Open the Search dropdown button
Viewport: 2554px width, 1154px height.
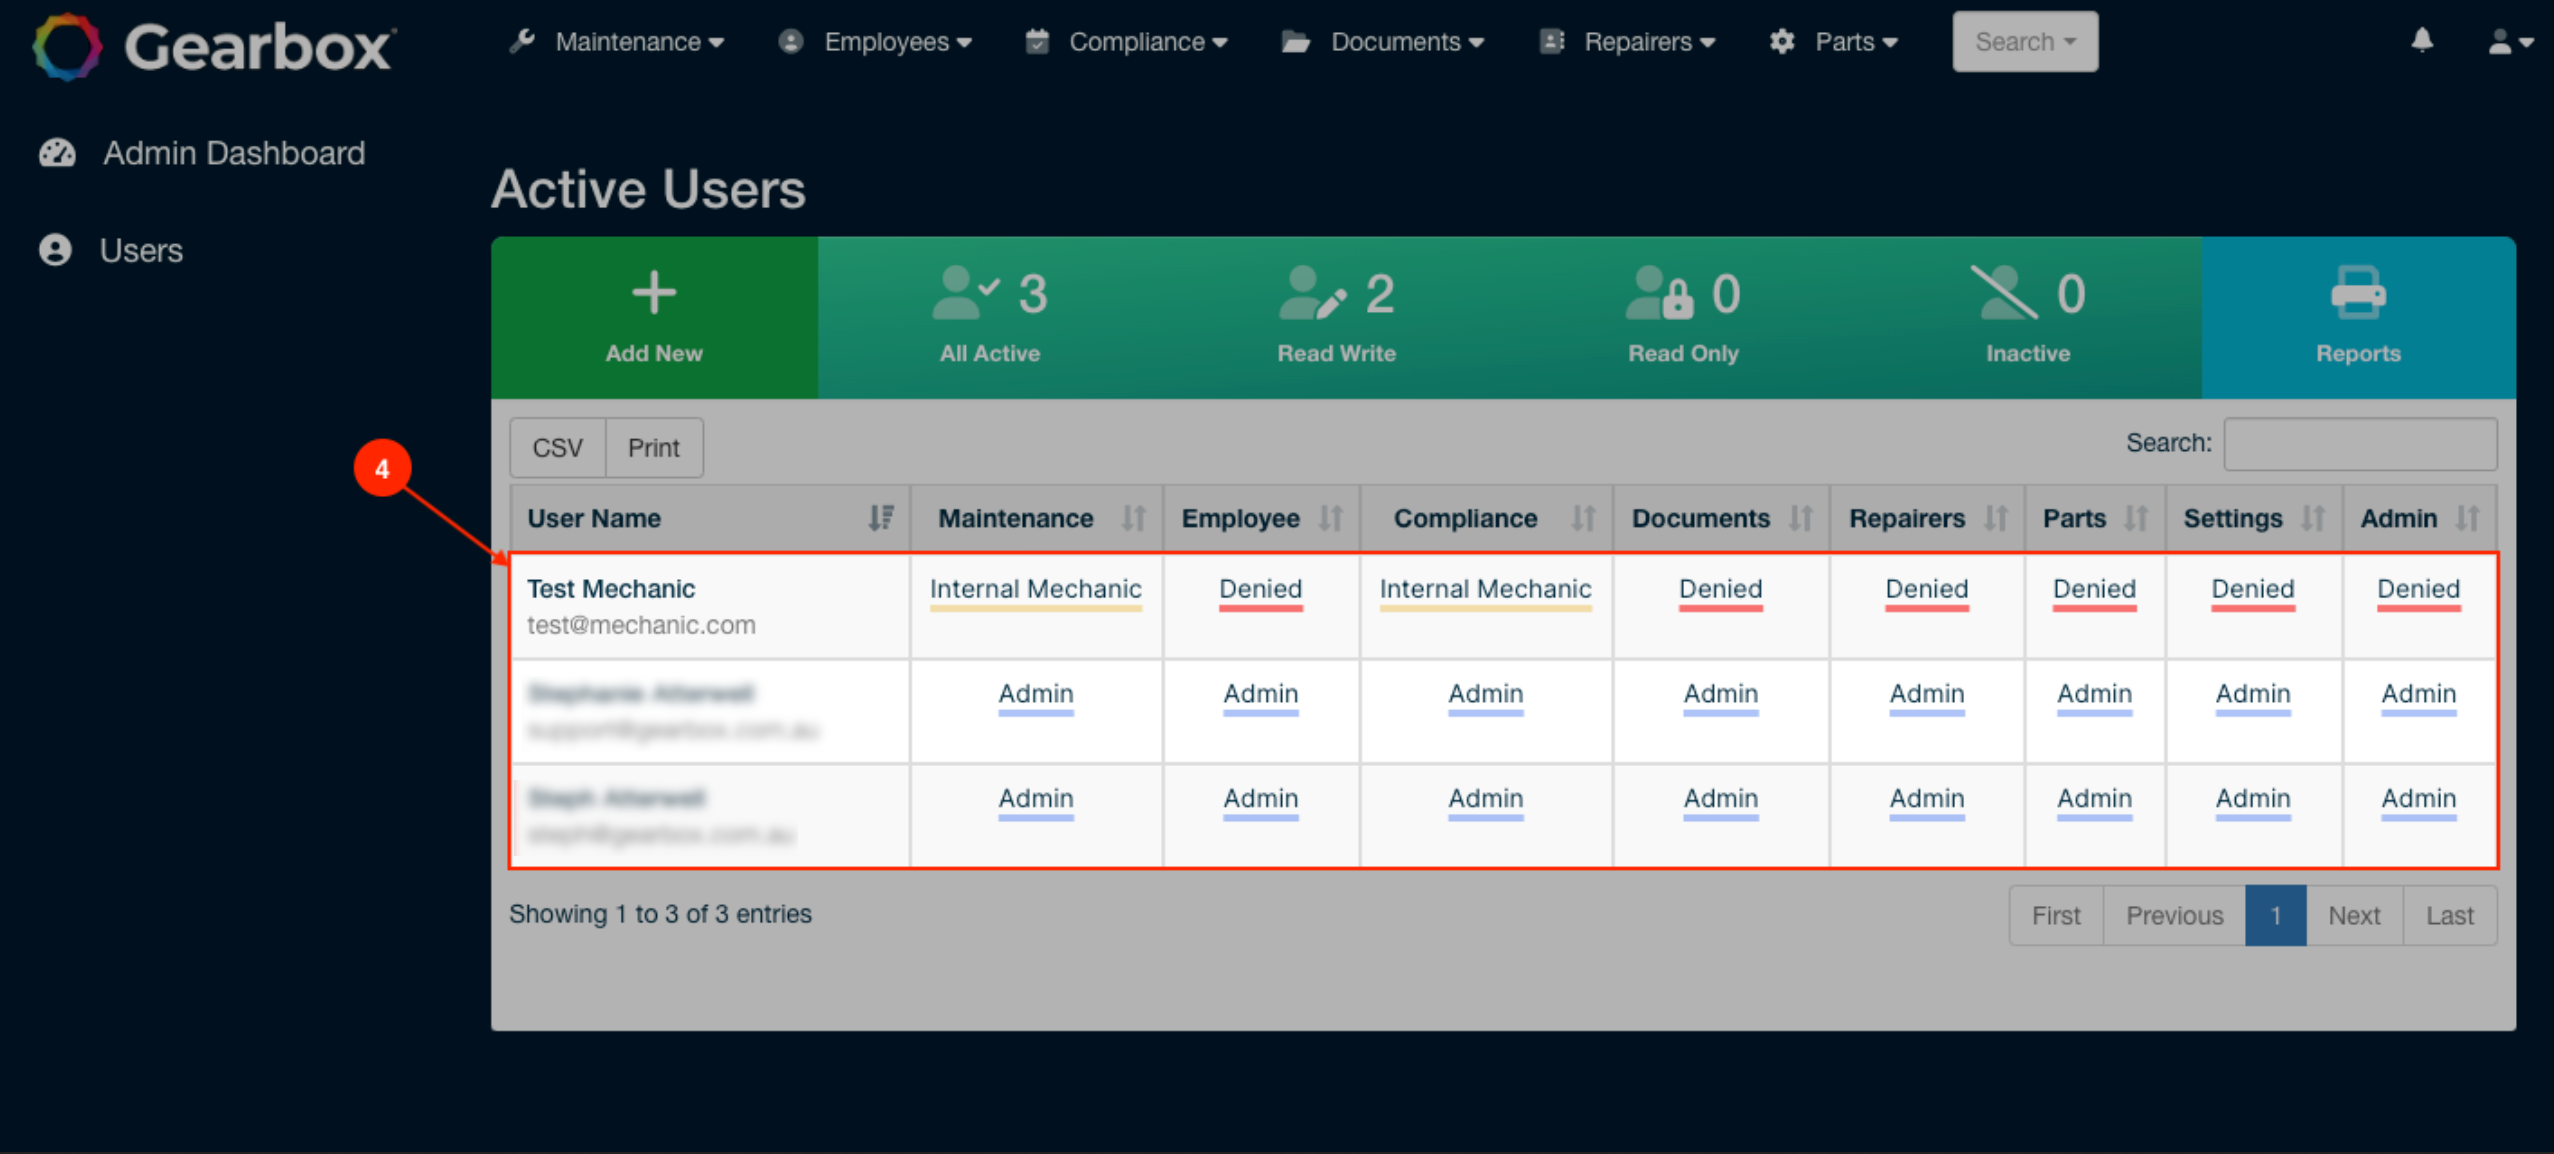pyautogui.click(x=2024, y=42)
